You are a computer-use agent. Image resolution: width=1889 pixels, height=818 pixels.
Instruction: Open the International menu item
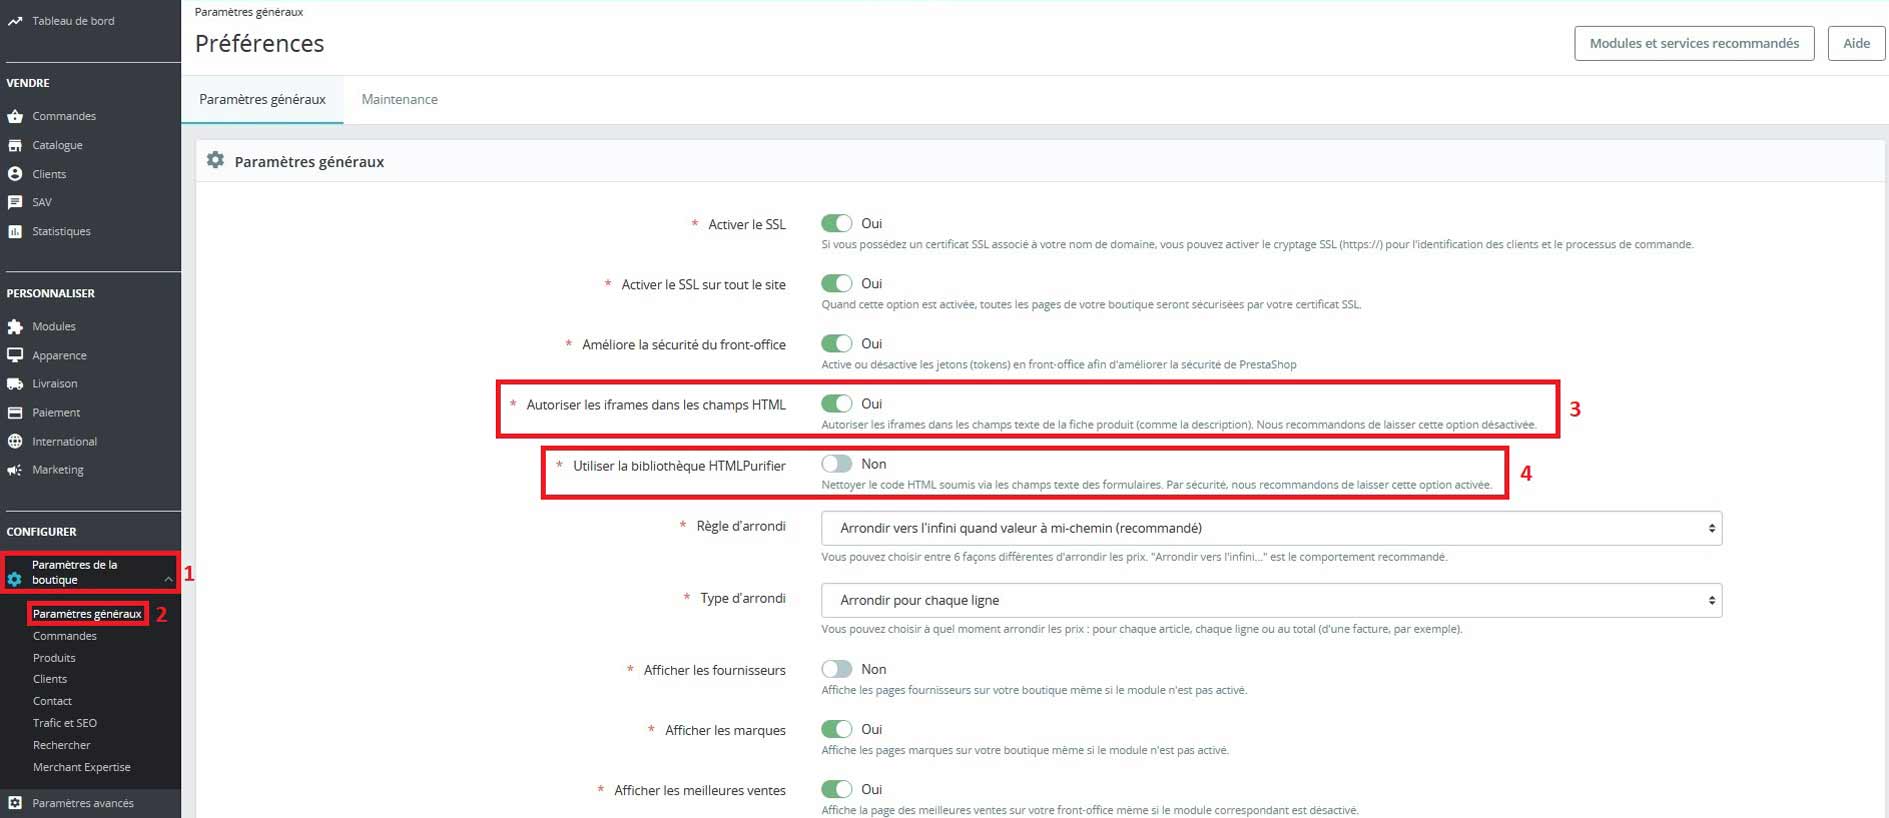click(65, 441)
